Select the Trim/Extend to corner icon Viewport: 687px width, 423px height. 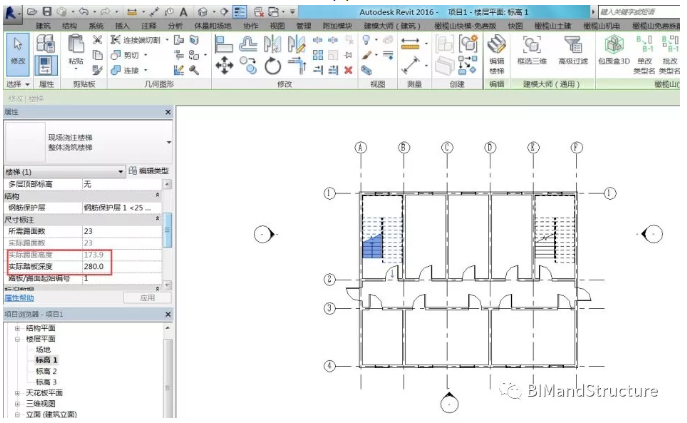pyautogui.click(x=297, y=66)
